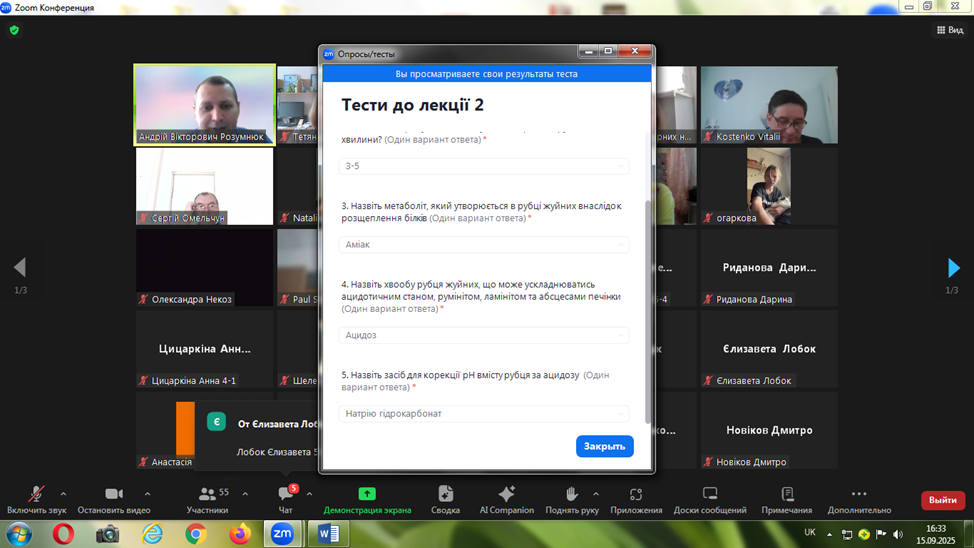Image resolution: width=974 pixels, height=548 pixels.
Task: Raise hand with Поднять руку
Action: pos(572,500)
